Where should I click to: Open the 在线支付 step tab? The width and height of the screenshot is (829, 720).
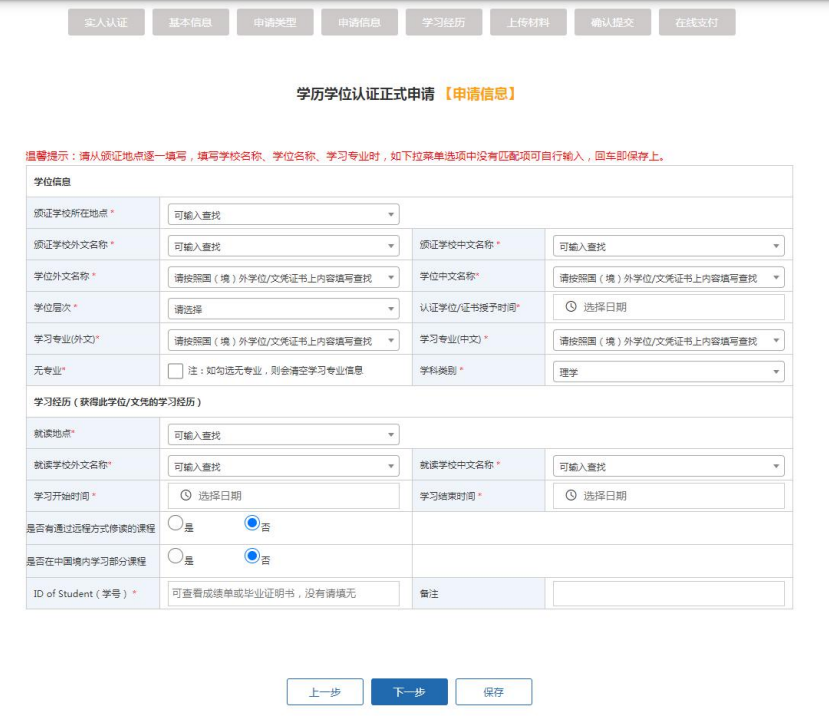[697, 22]
